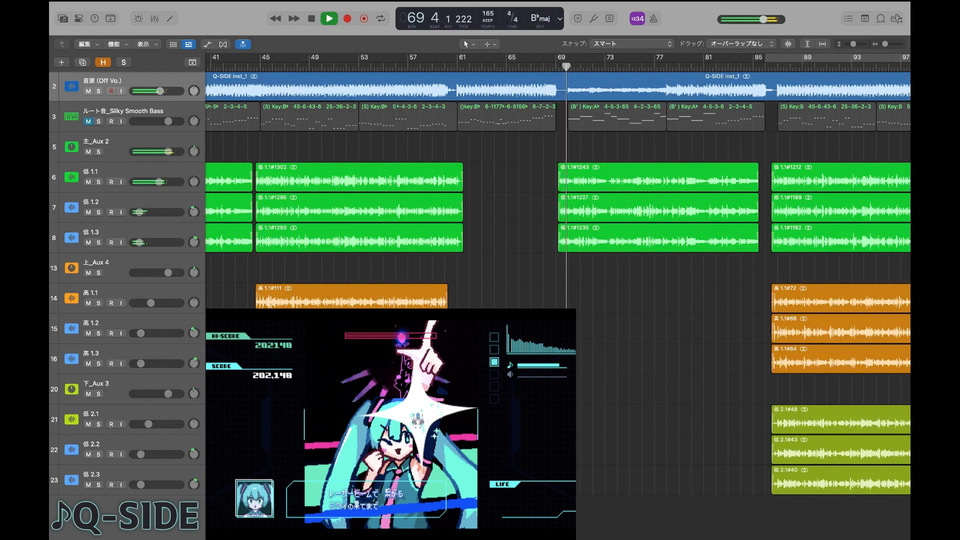This screenshot has height=540, width=960.
Task: Open the Quick Help question mark icon
Action: coord(94,18)
